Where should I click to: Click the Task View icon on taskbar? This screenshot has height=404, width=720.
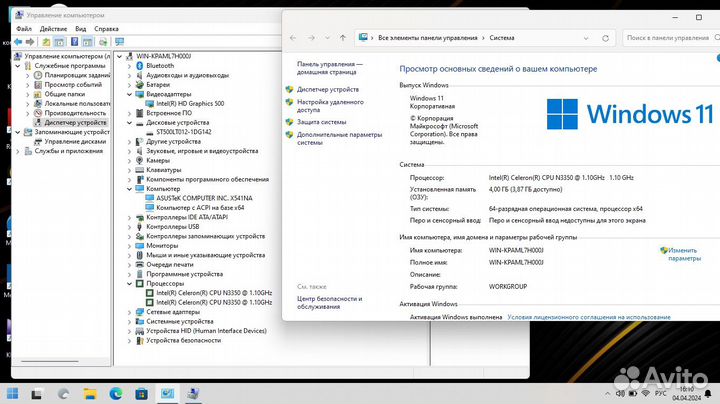point(37,393)
